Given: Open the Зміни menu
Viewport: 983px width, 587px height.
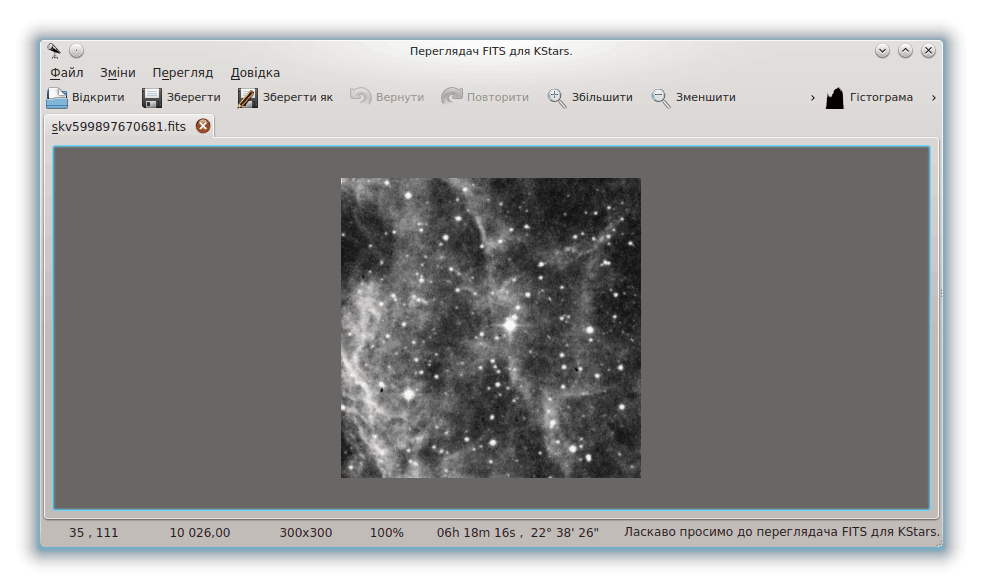Looking at the screenshot, I should tap(117, 73).
